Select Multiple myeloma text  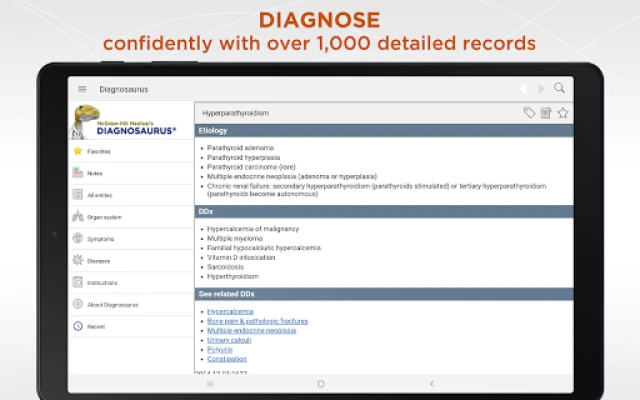pyautogui.click(x=235, y=238)
